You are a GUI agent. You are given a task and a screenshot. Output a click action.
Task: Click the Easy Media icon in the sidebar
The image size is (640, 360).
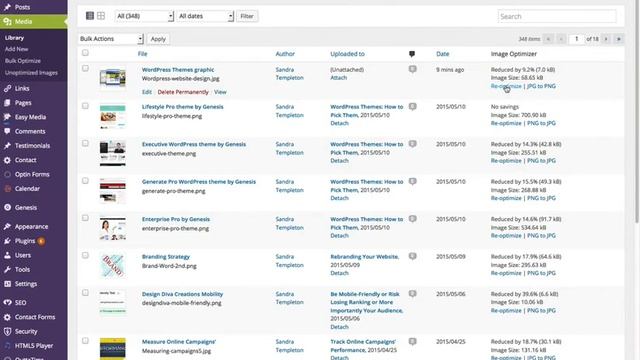click(x=7, y=117)
